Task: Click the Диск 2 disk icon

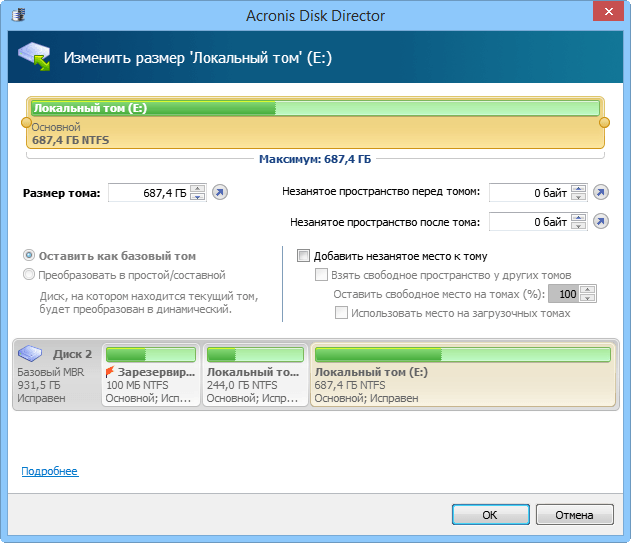Action: pos(30,353)
